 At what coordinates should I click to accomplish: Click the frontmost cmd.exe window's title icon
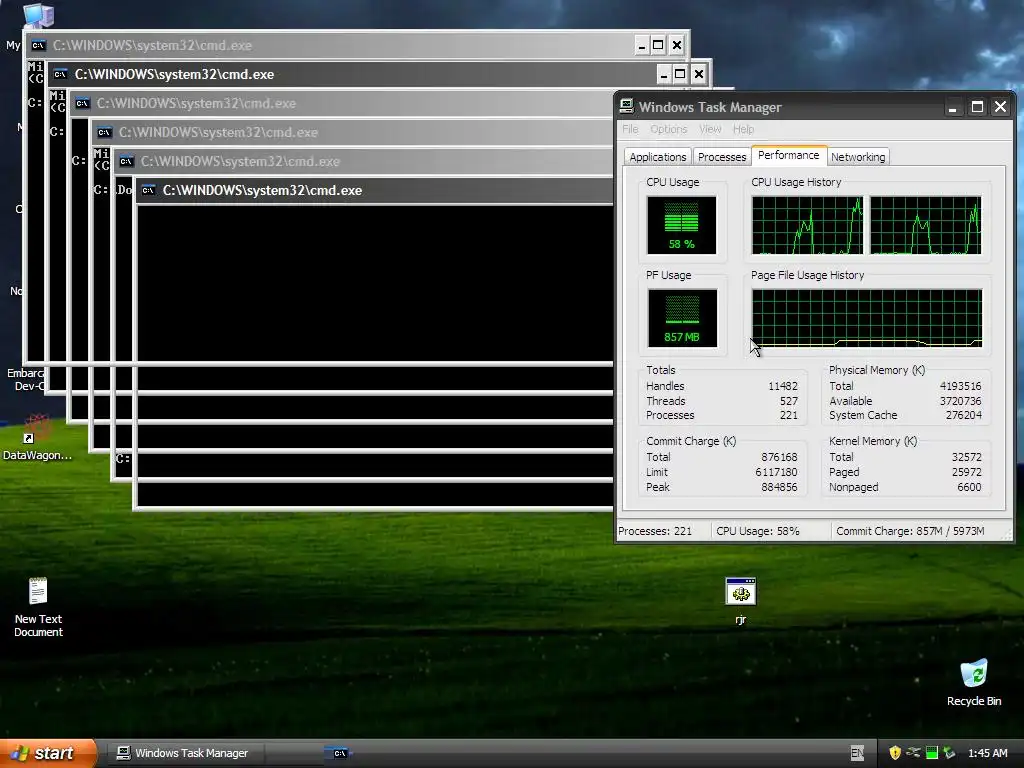pos(149,190)
